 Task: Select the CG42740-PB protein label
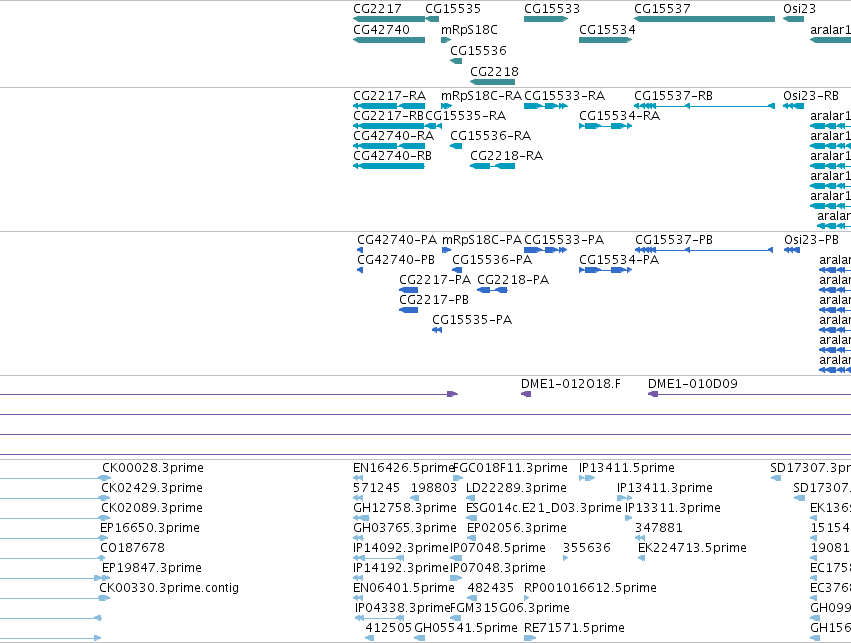[396, 260]
